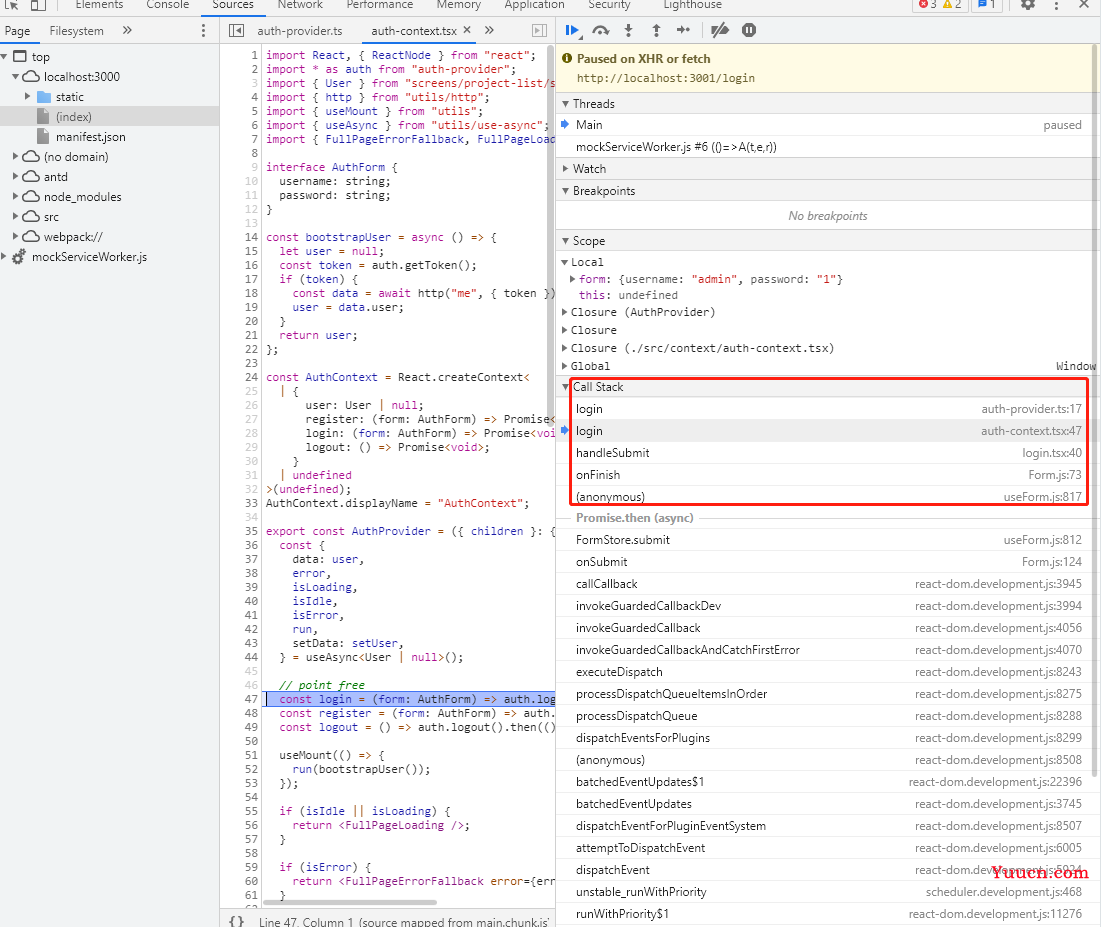This screenshot has width=1101, height=927.
Task: Toggle Deactivate breakpoints
Action: tap(720, 30)
